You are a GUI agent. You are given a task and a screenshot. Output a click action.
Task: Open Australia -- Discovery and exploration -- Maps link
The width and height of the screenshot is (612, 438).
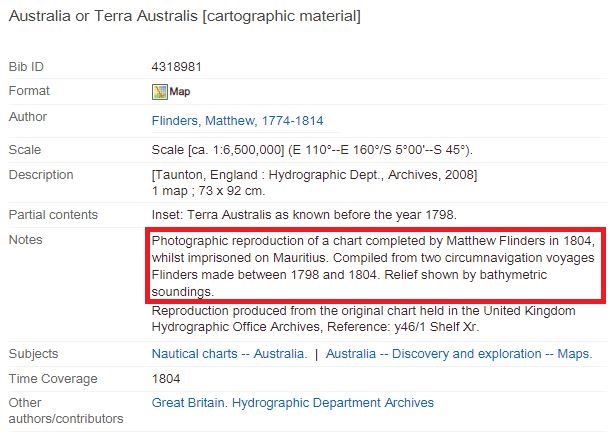click(459, 354)
